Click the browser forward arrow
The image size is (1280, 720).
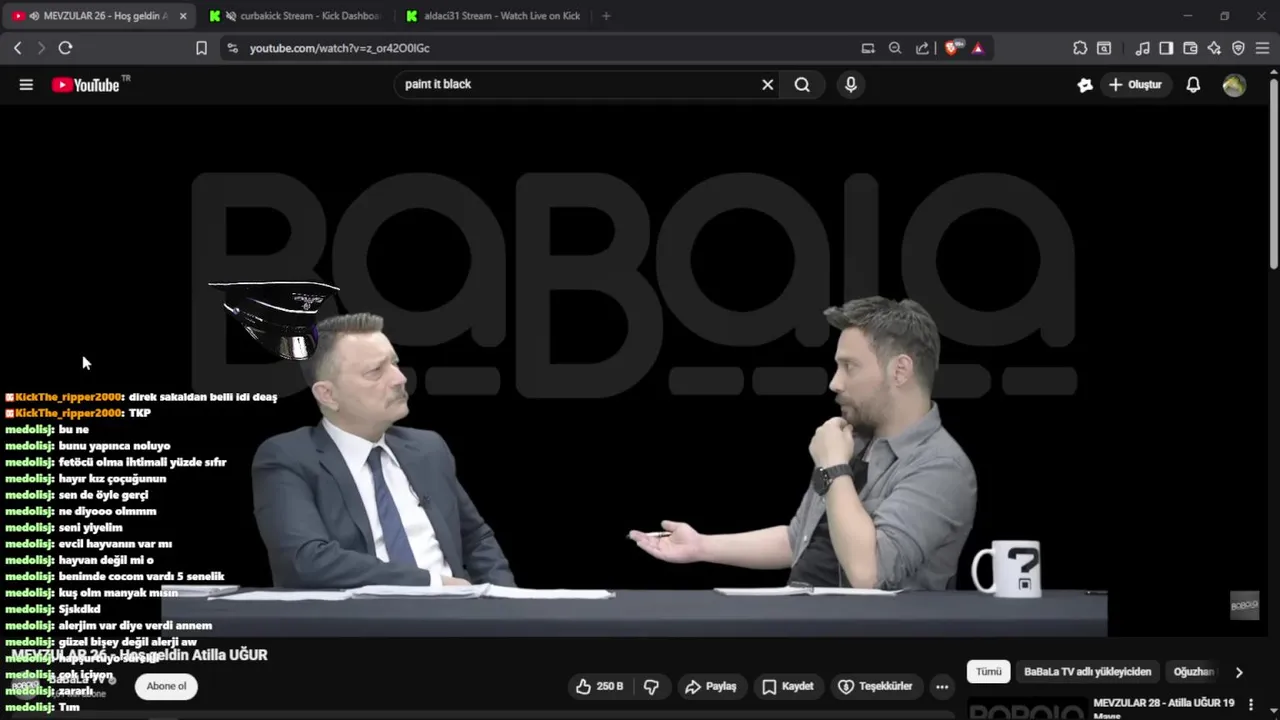pos(41,48)
